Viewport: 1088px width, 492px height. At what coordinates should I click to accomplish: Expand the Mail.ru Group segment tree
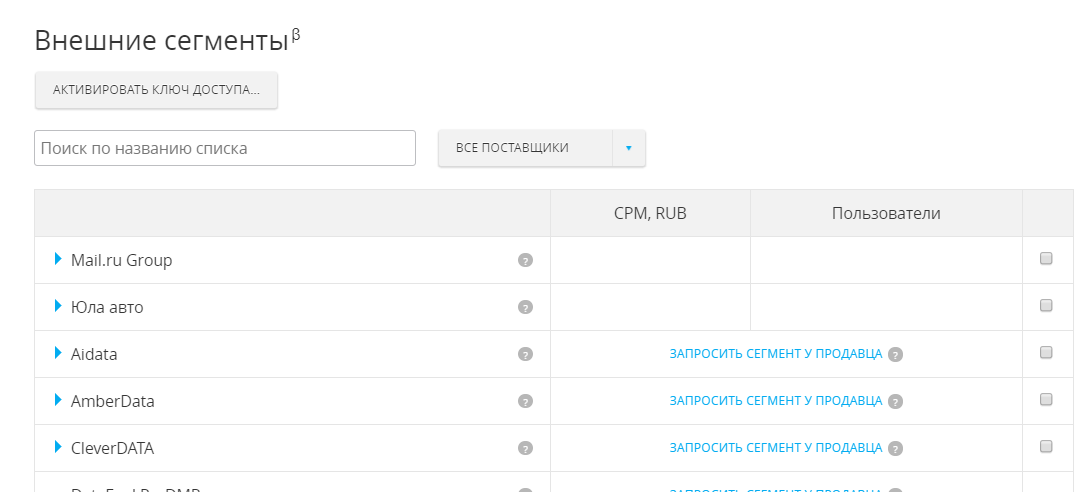point(58,260)
